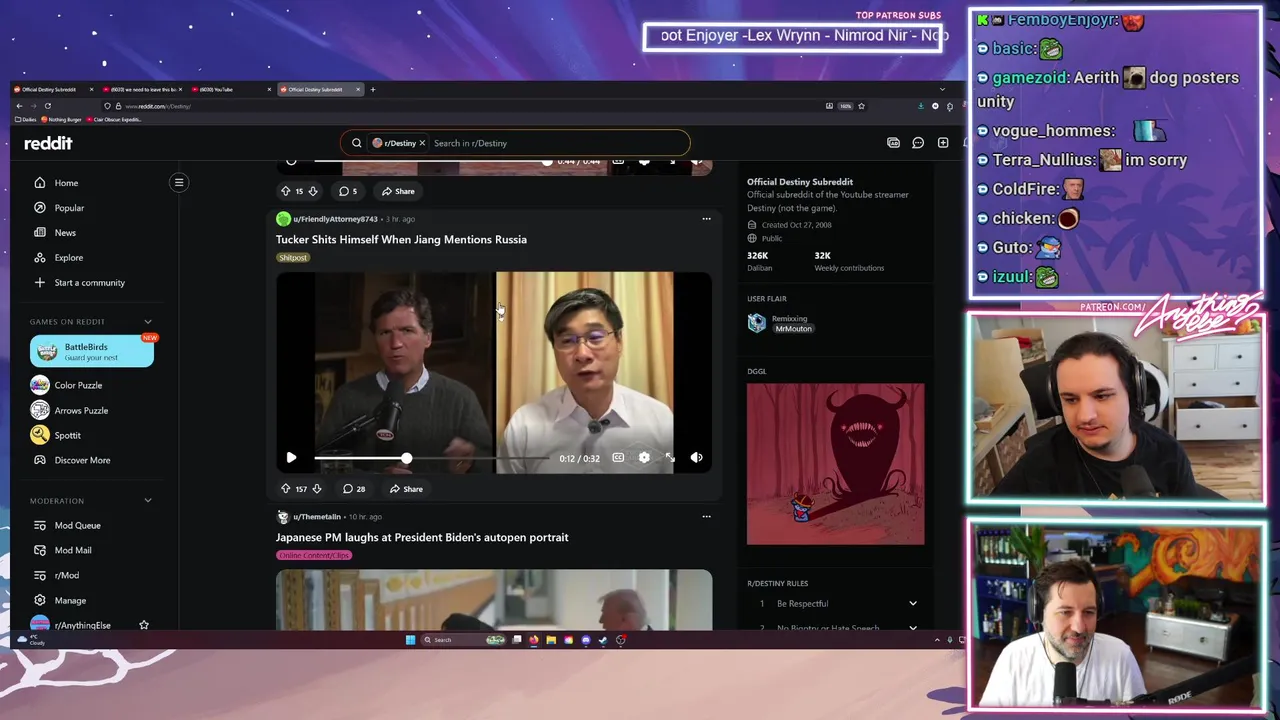Upvote the post with 15 votes

(285, 191)
